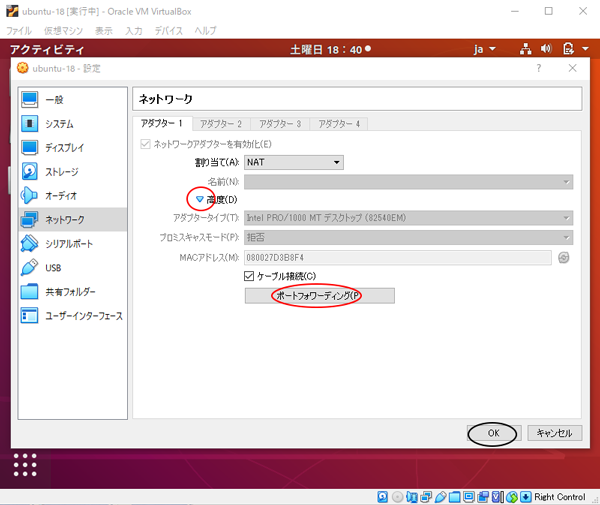Toggle Cable Connected (ケーブル接続) checkbox

pyautogui.click(x=249, y=276)
